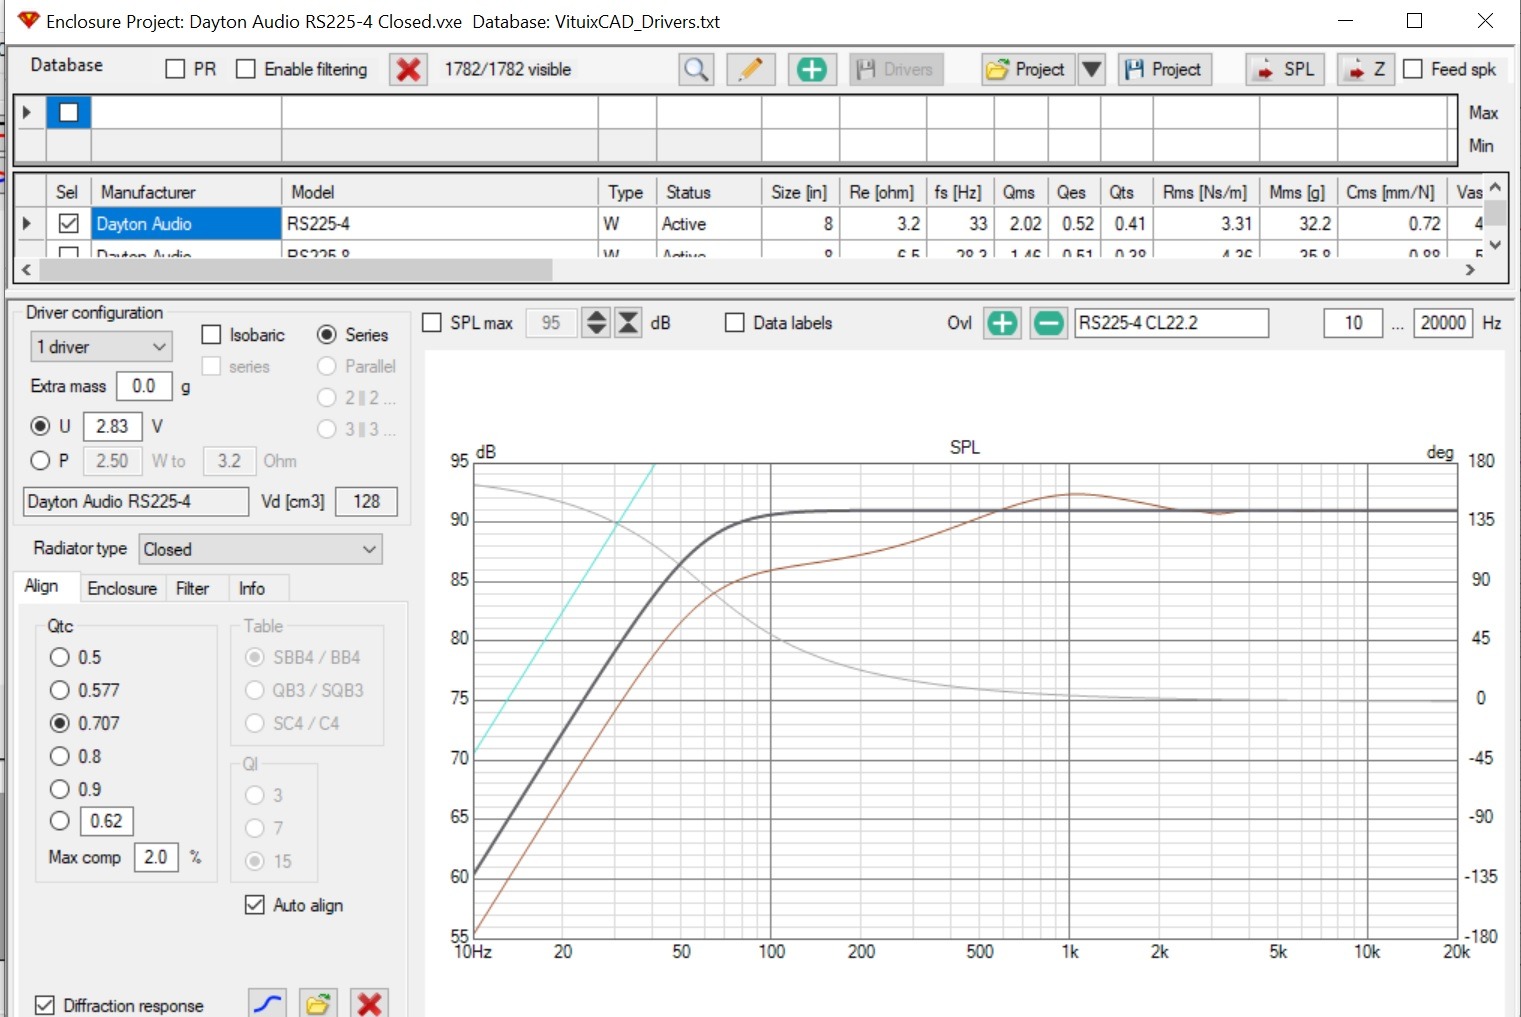Save project with the floppy disk Project button
This screenshot has height=1017, width=1521.
pyautogui.click(x=1164, y=69)
